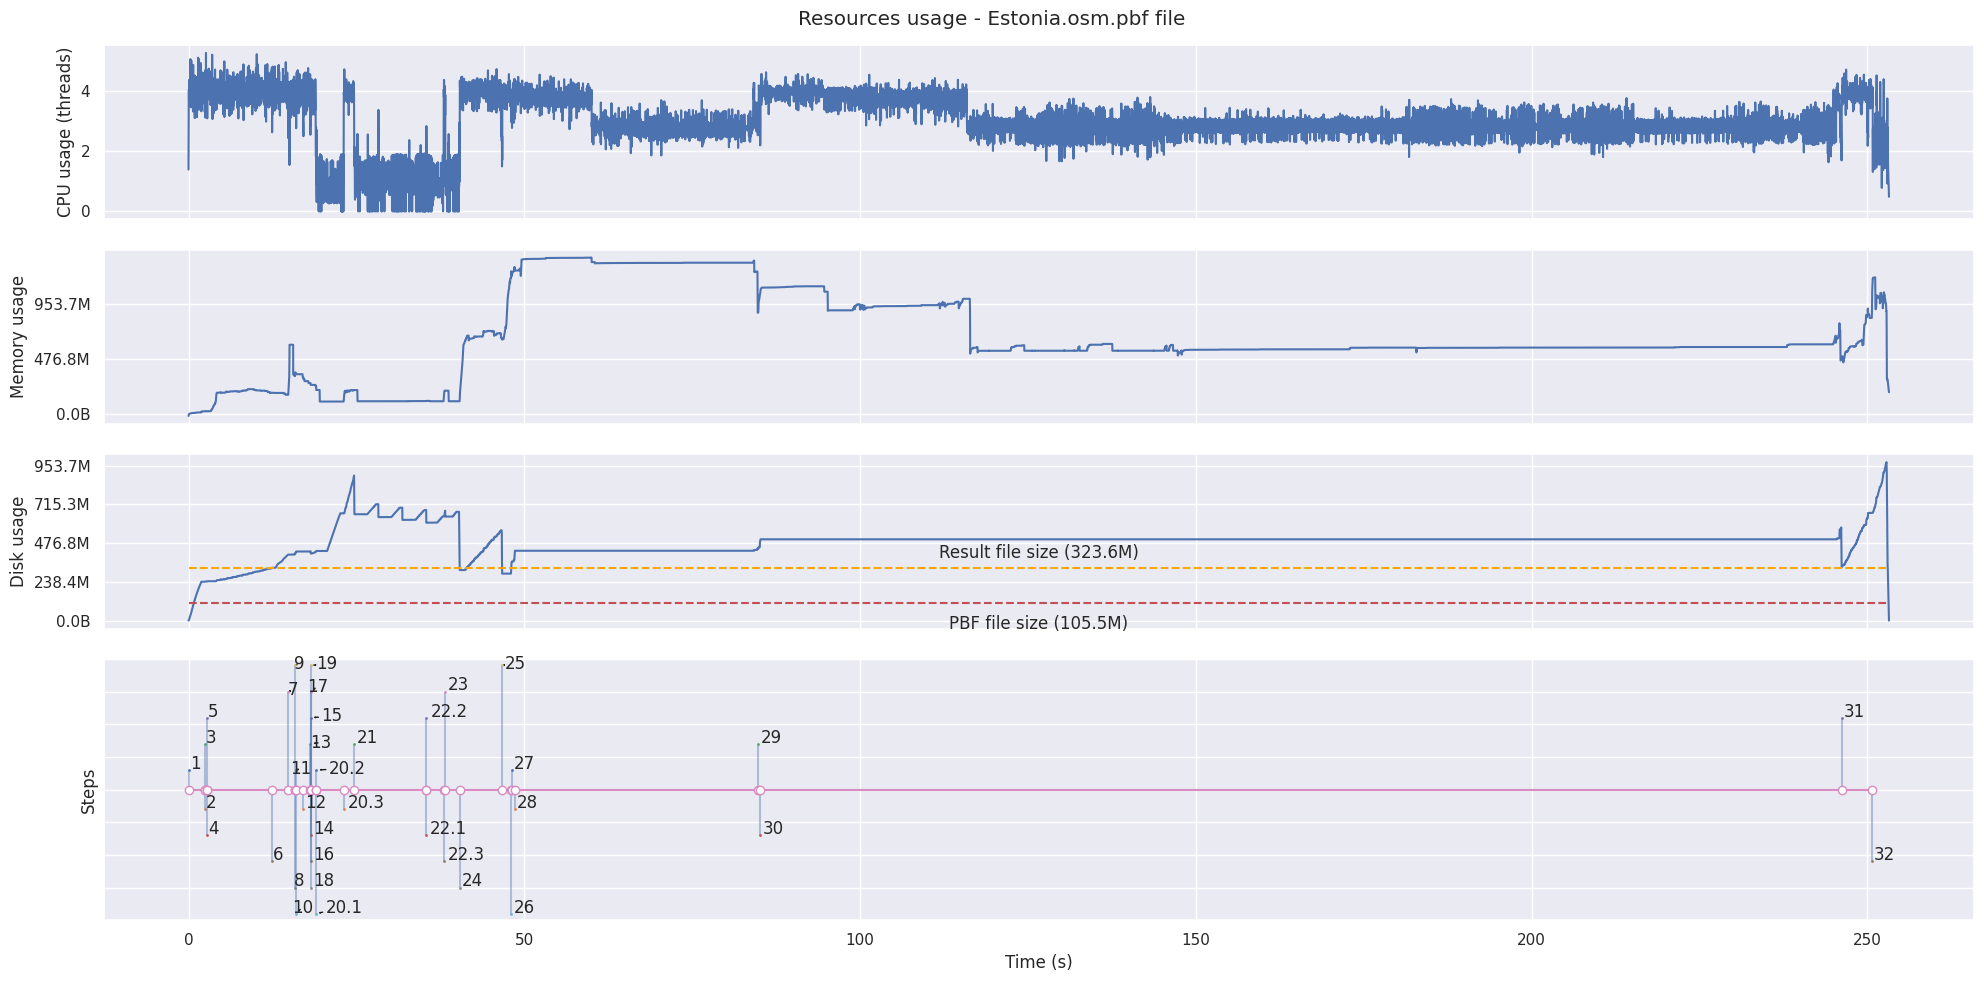Select the "Disk usage" axis label

coord(18,541)
